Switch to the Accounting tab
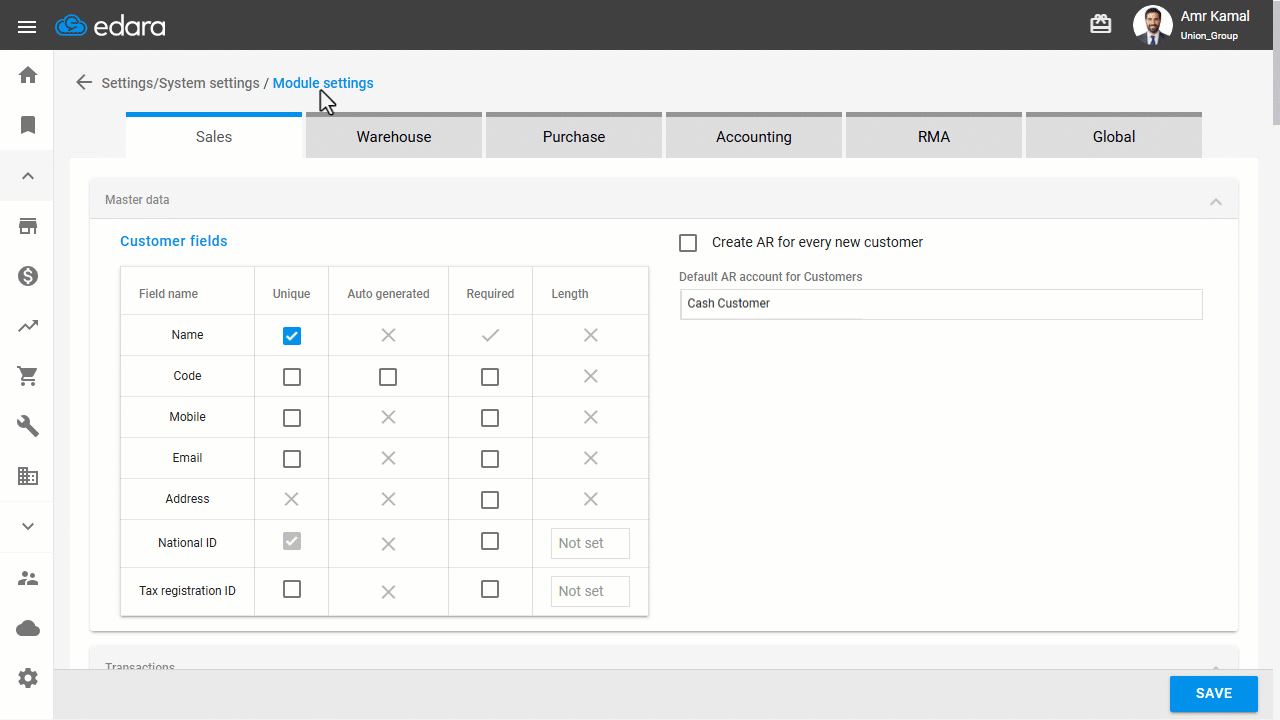This screenshot has height=720, width=1280. [x=754, y=135]
